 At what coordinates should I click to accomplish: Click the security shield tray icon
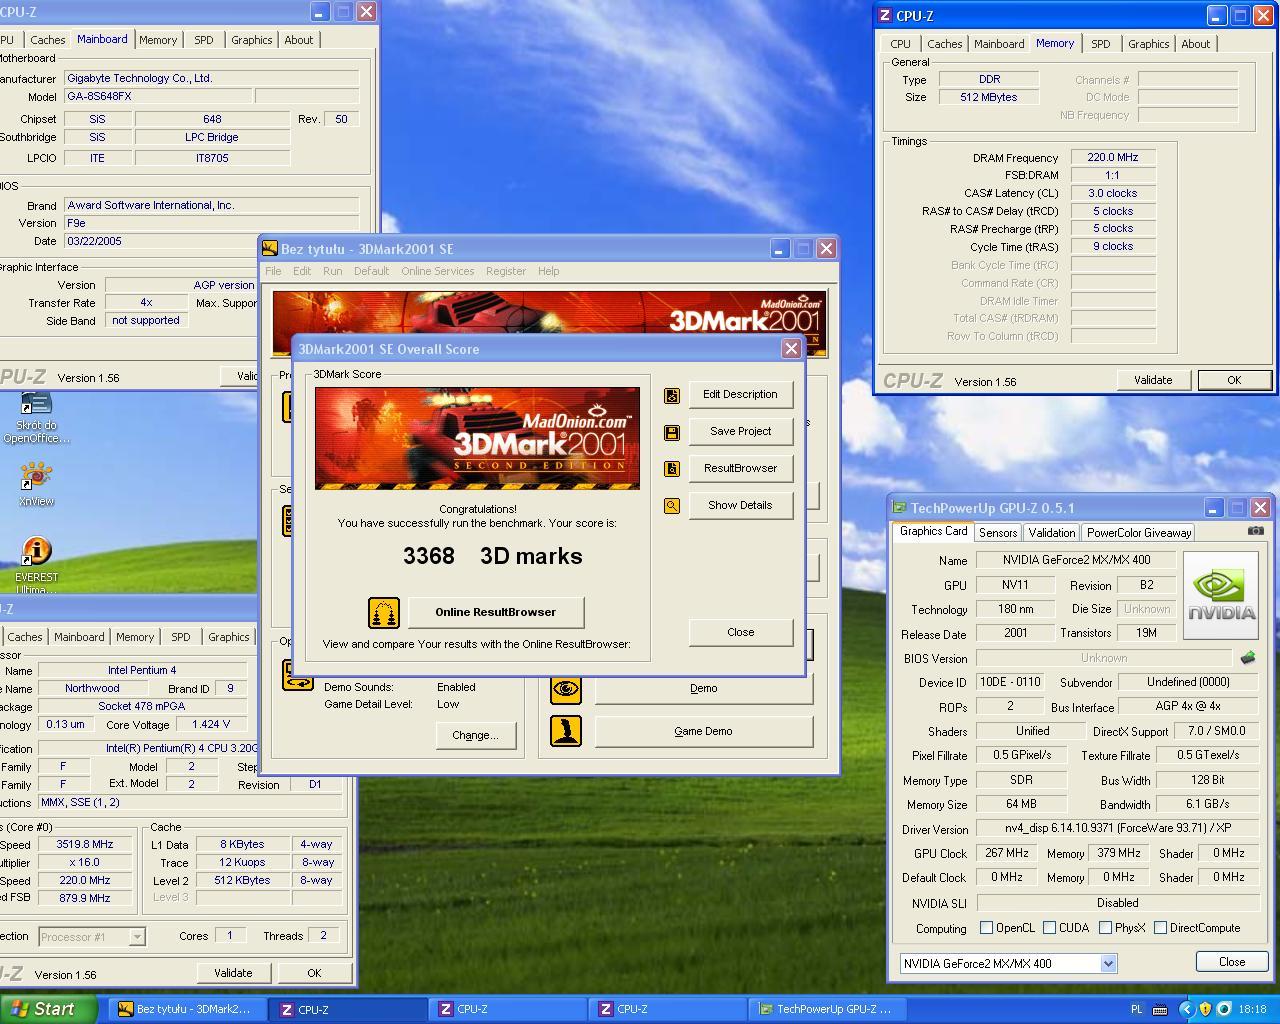1205,1009
